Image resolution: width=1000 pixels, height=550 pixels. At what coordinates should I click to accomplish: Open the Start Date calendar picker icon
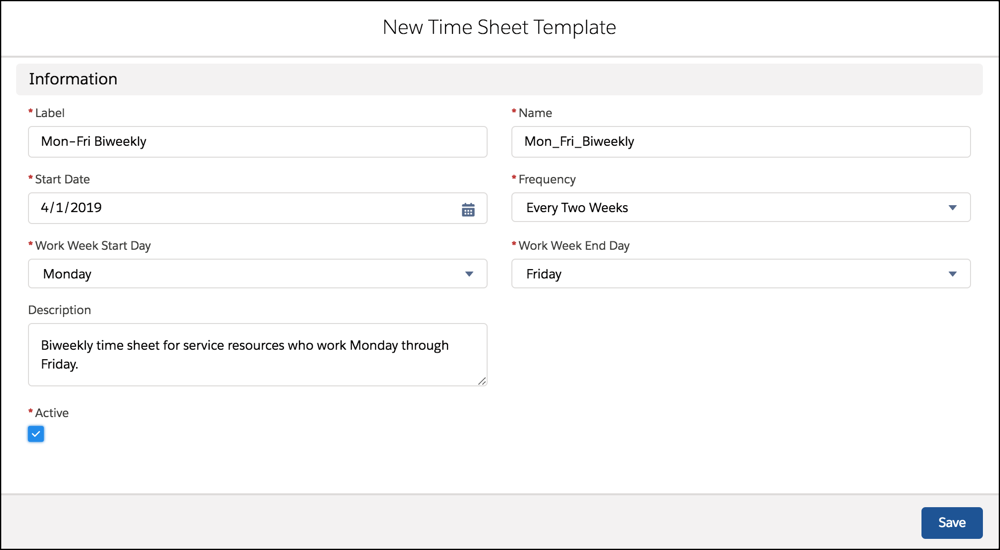tap(468, 209)
